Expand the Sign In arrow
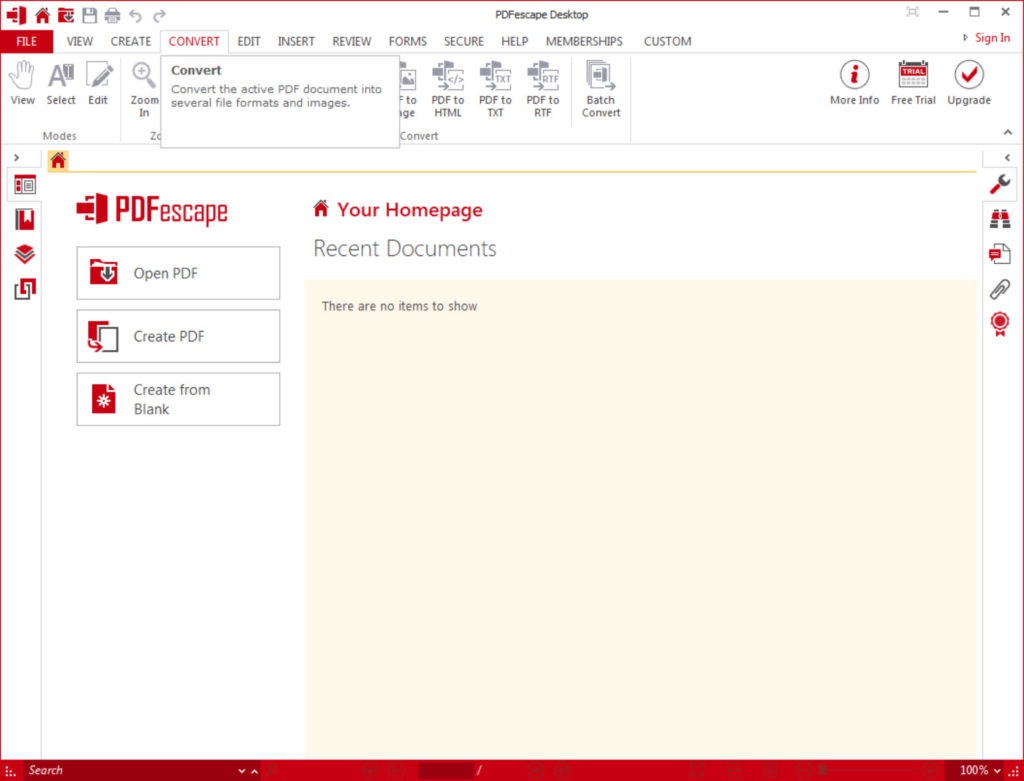 pyautogui.click(x=965, y=38)
